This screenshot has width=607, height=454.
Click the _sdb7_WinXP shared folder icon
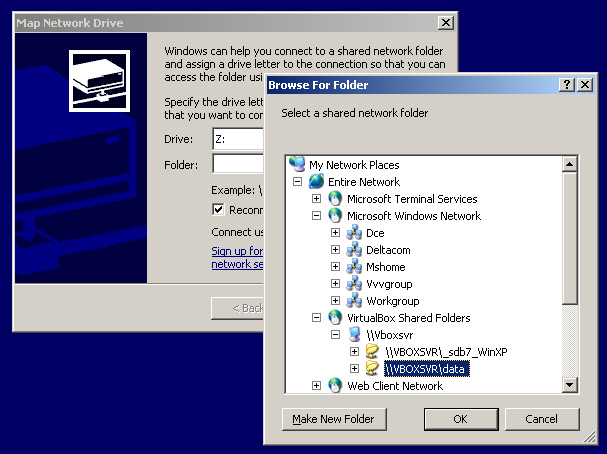pyautogui.click(x=373, y=351)
